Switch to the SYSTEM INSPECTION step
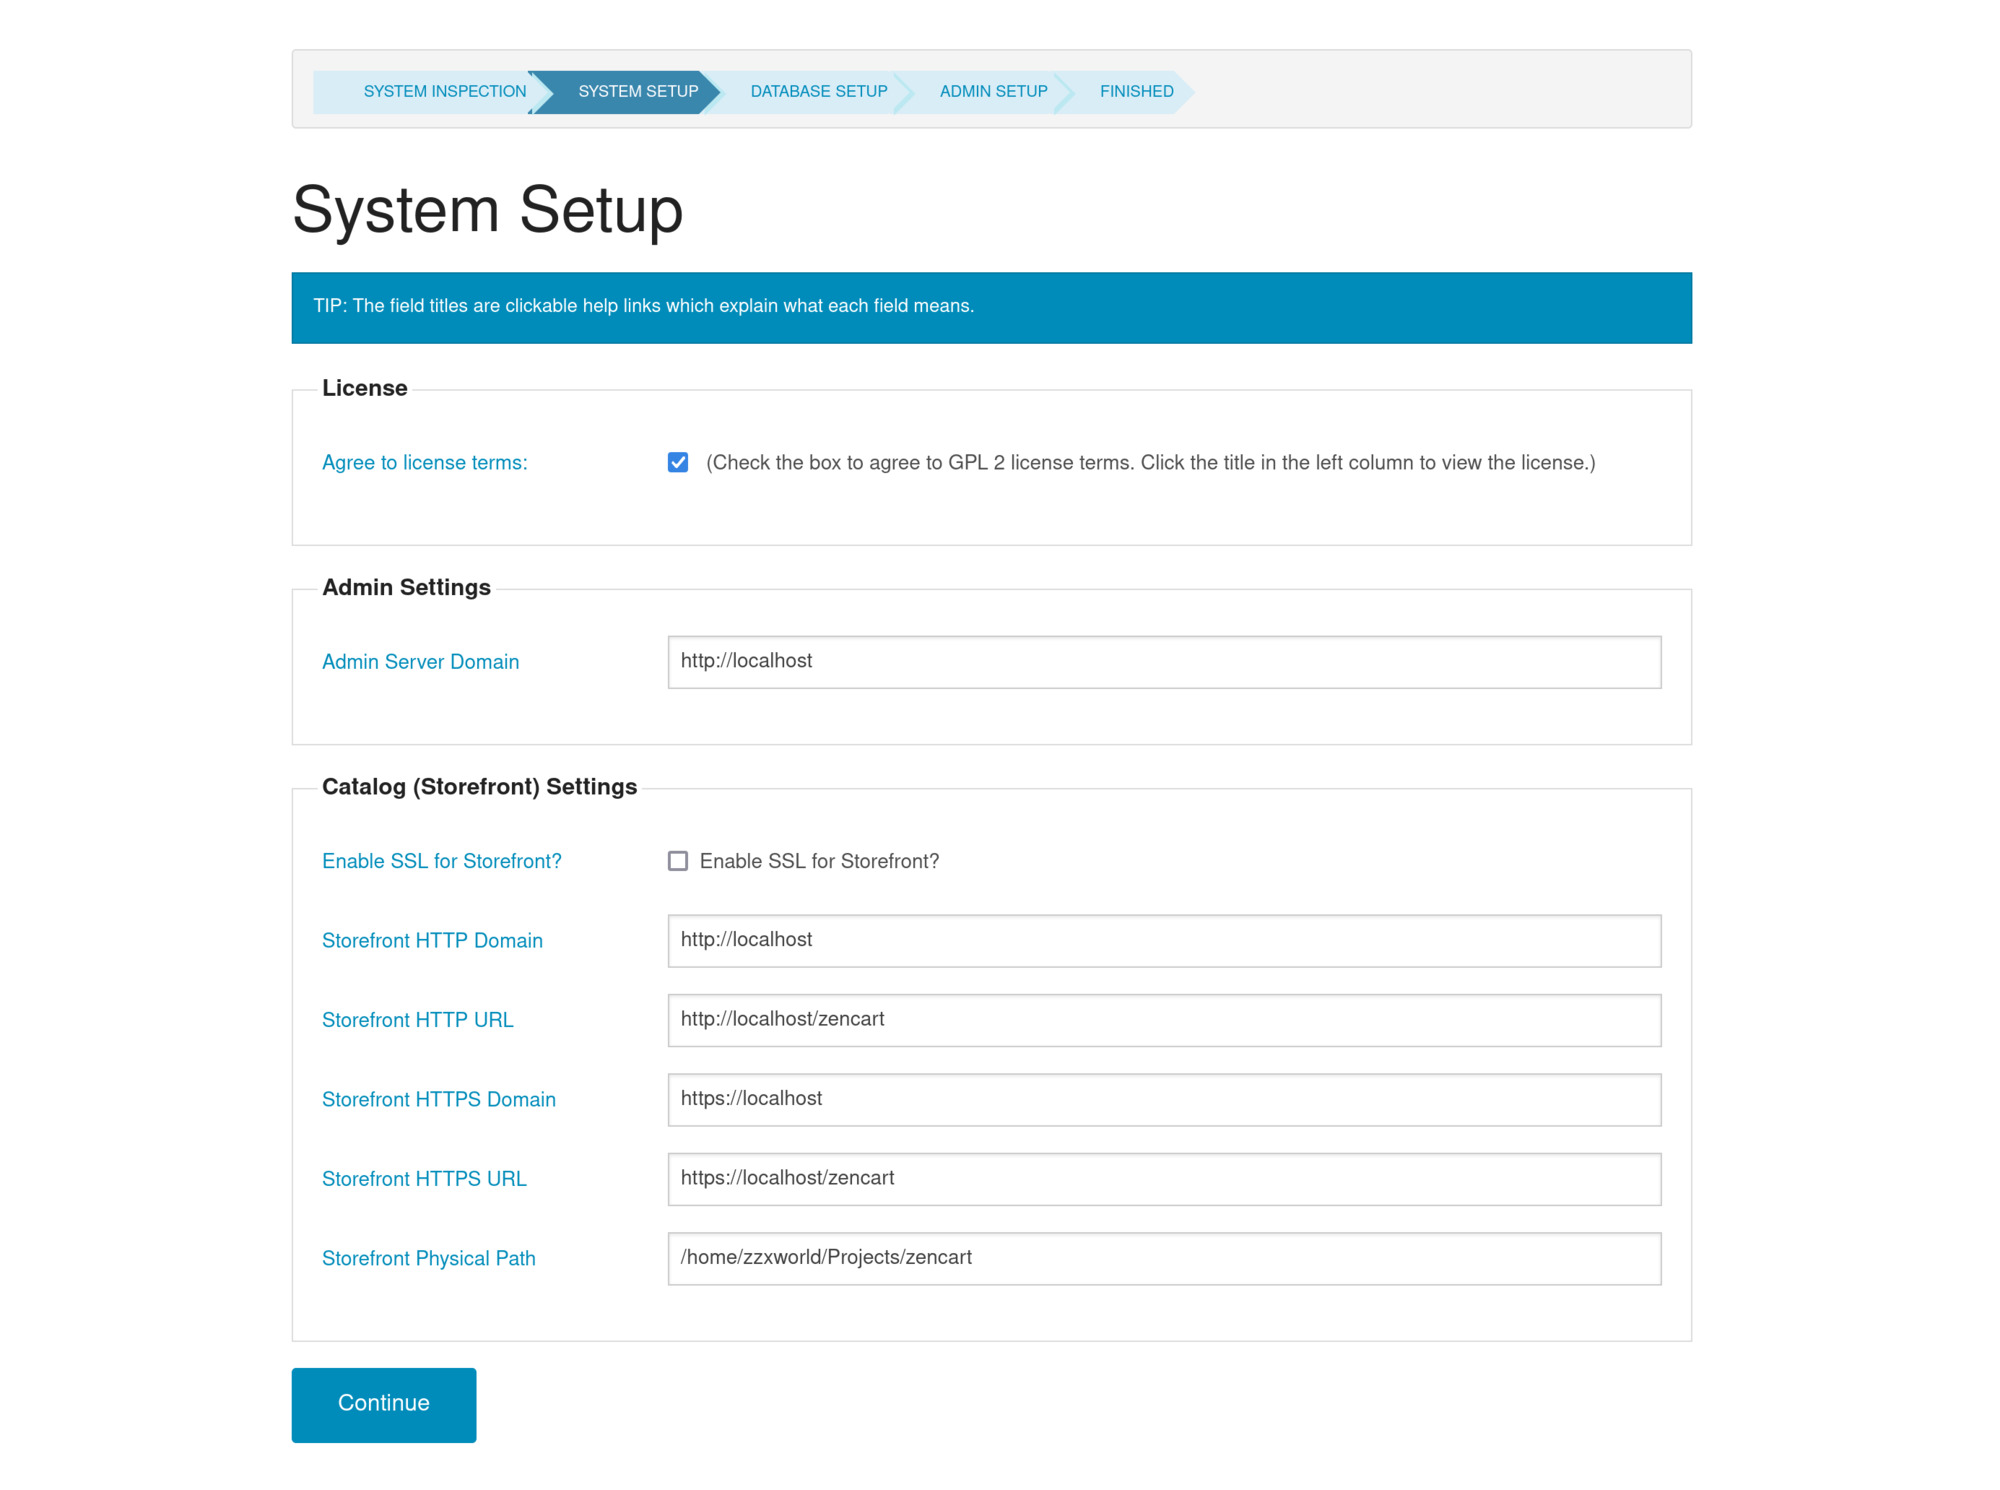The image size is (2000, 1490). [x=444, y=91]
